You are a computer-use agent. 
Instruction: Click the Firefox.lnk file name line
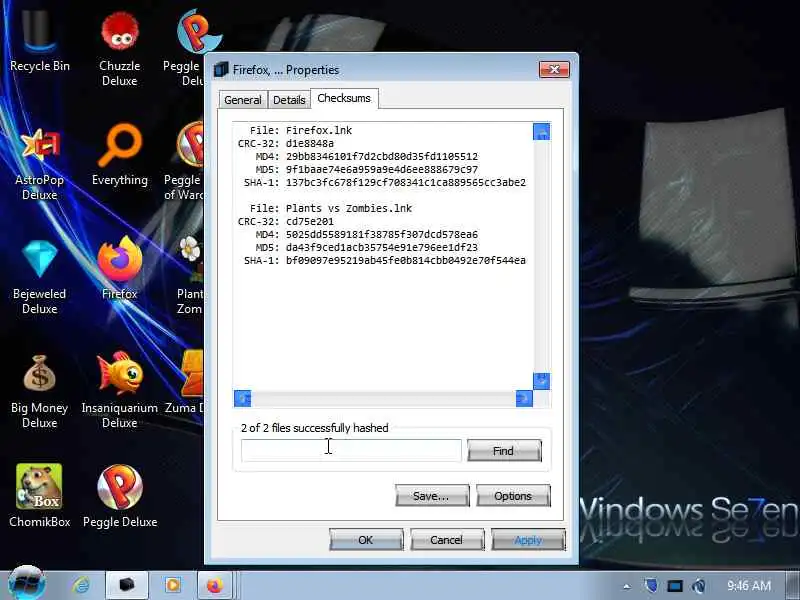pos(301,130)
